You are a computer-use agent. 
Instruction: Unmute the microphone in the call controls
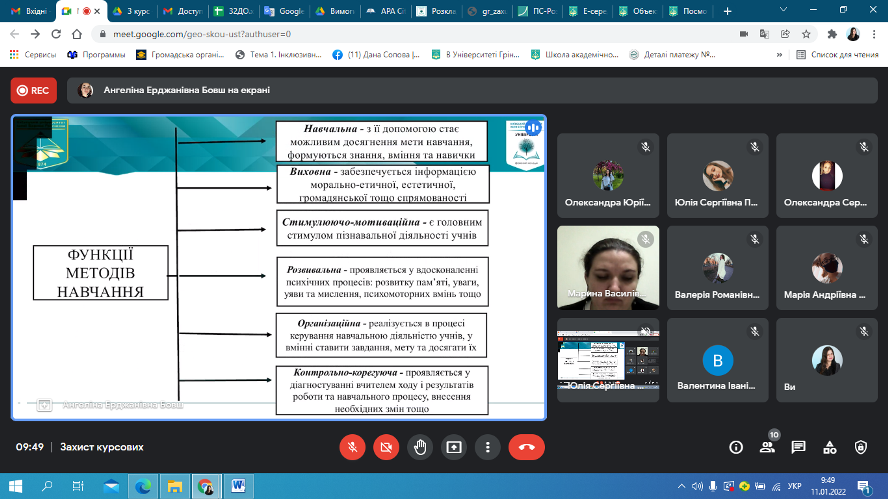point(351,447)
